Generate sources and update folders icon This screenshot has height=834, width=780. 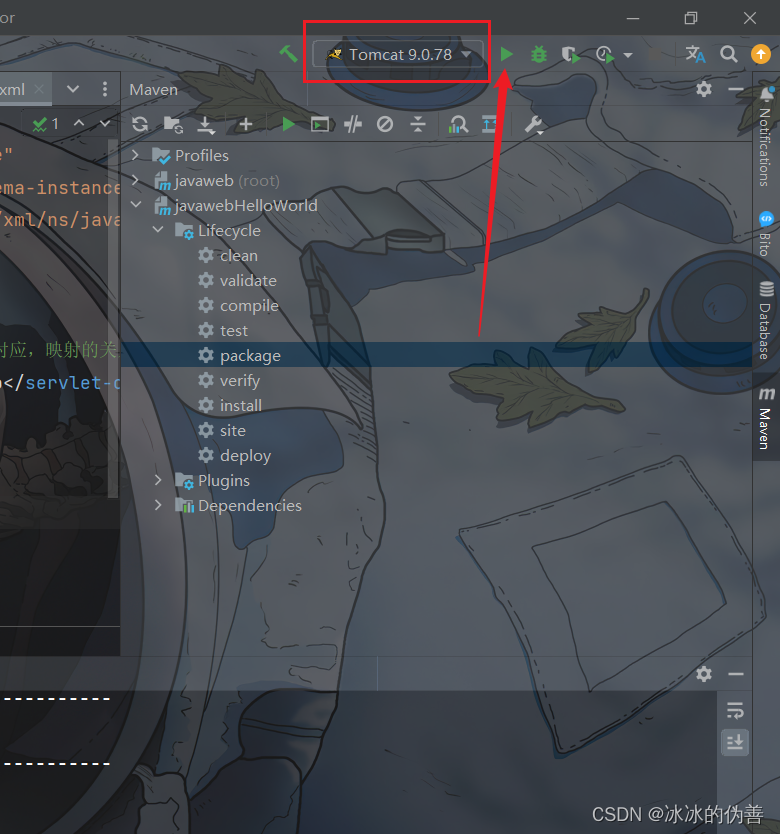tap(173, 124)
